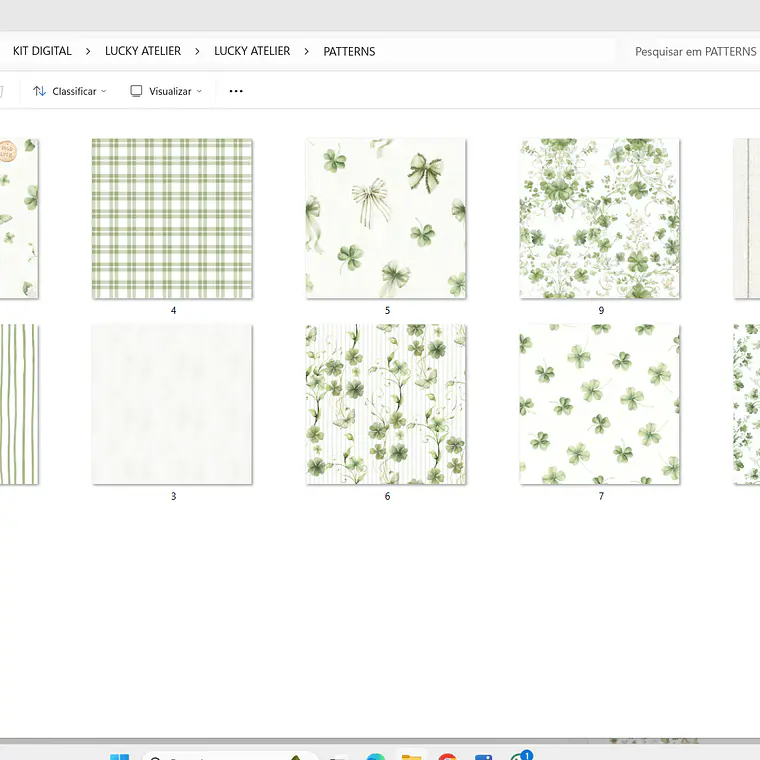Click the File Explorer taskbar icon
Screen dimensions: 760x760
411,756
